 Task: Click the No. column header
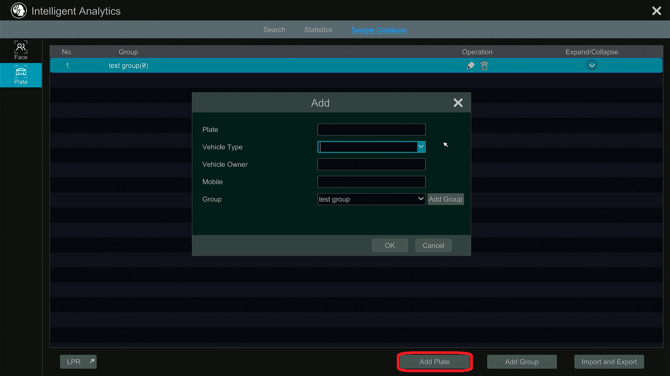tap(67, 52)
